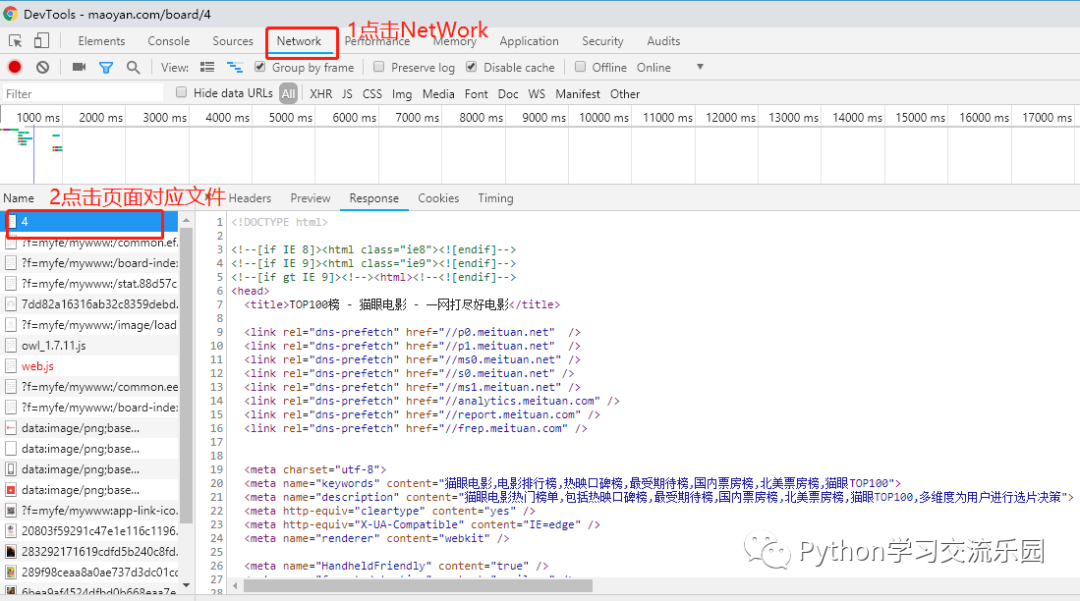
Task: Click the icon beside 283292171619cdfd5b240c8fd
Action: [x=11, y=551]
